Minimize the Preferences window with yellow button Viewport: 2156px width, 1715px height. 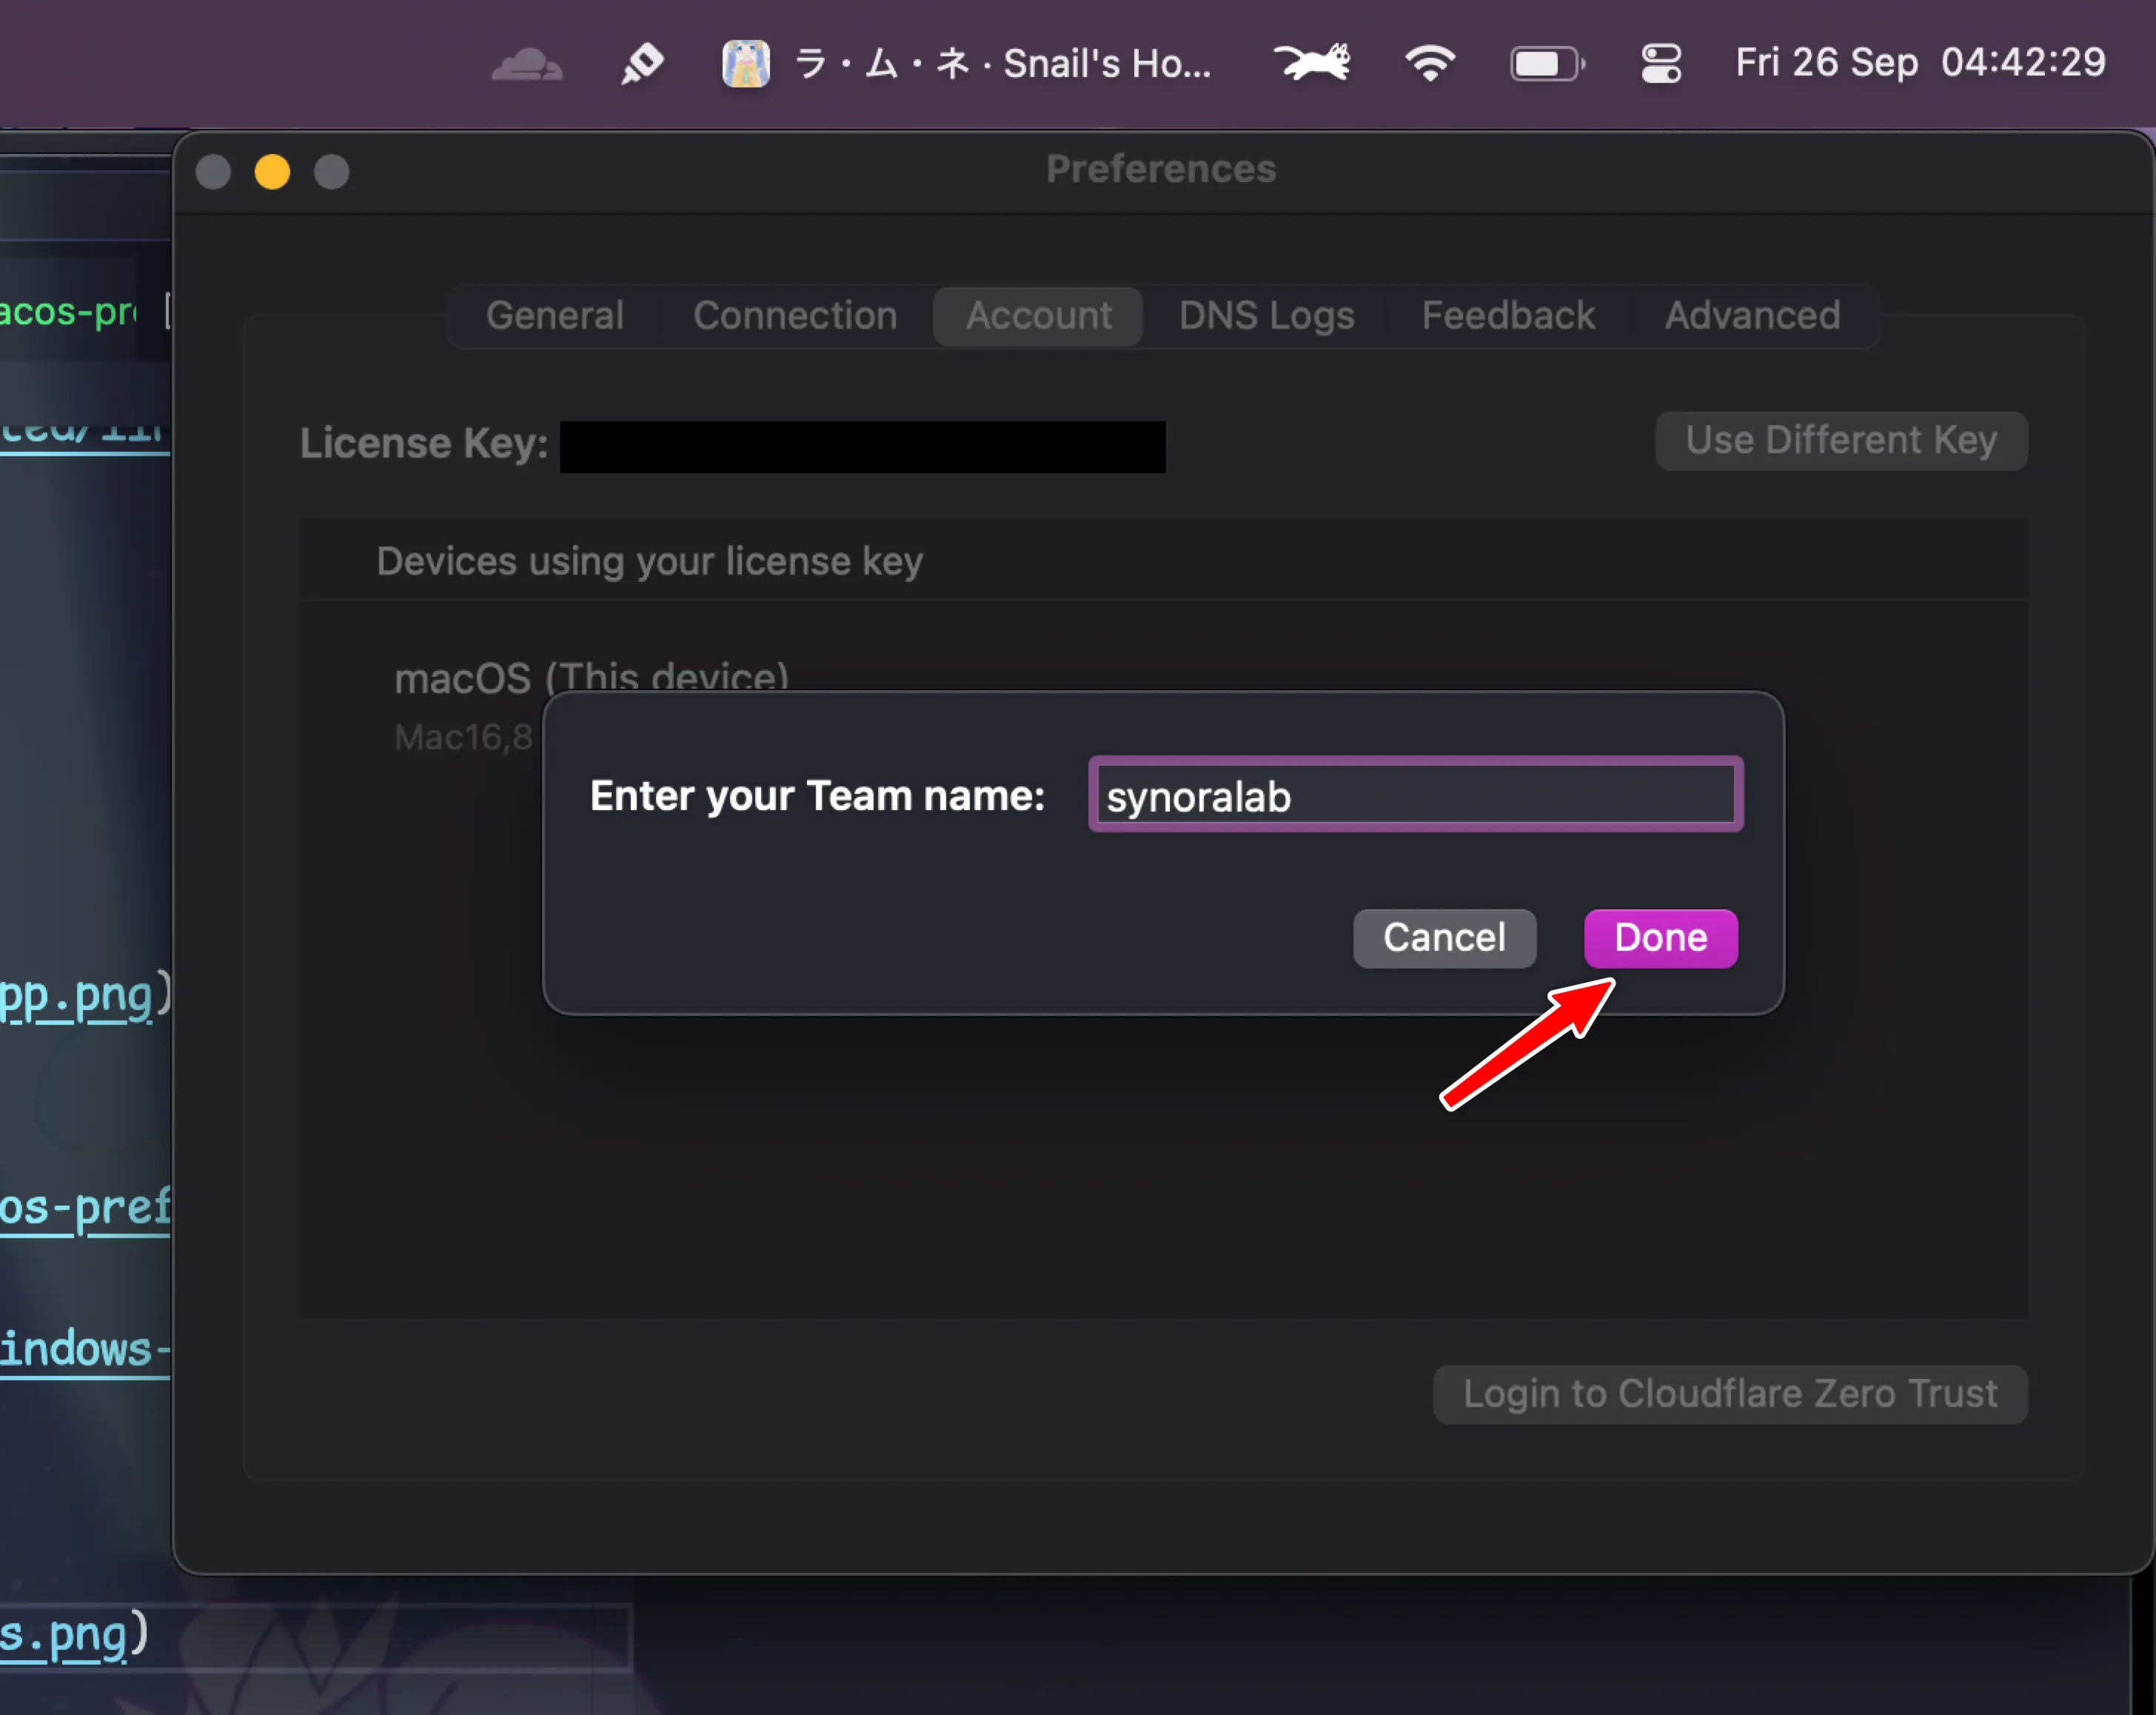[x=272, y=172]
